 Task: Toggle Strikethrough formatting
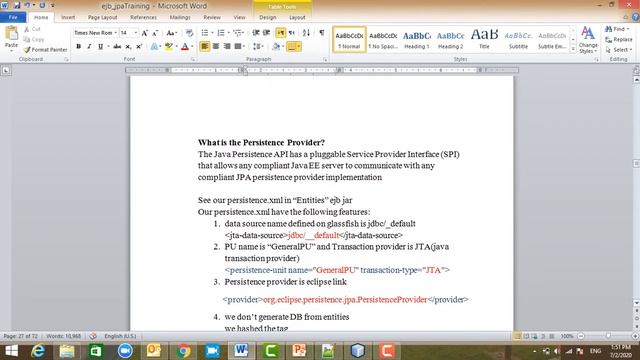pyautogui.click(x=117, y=47)
